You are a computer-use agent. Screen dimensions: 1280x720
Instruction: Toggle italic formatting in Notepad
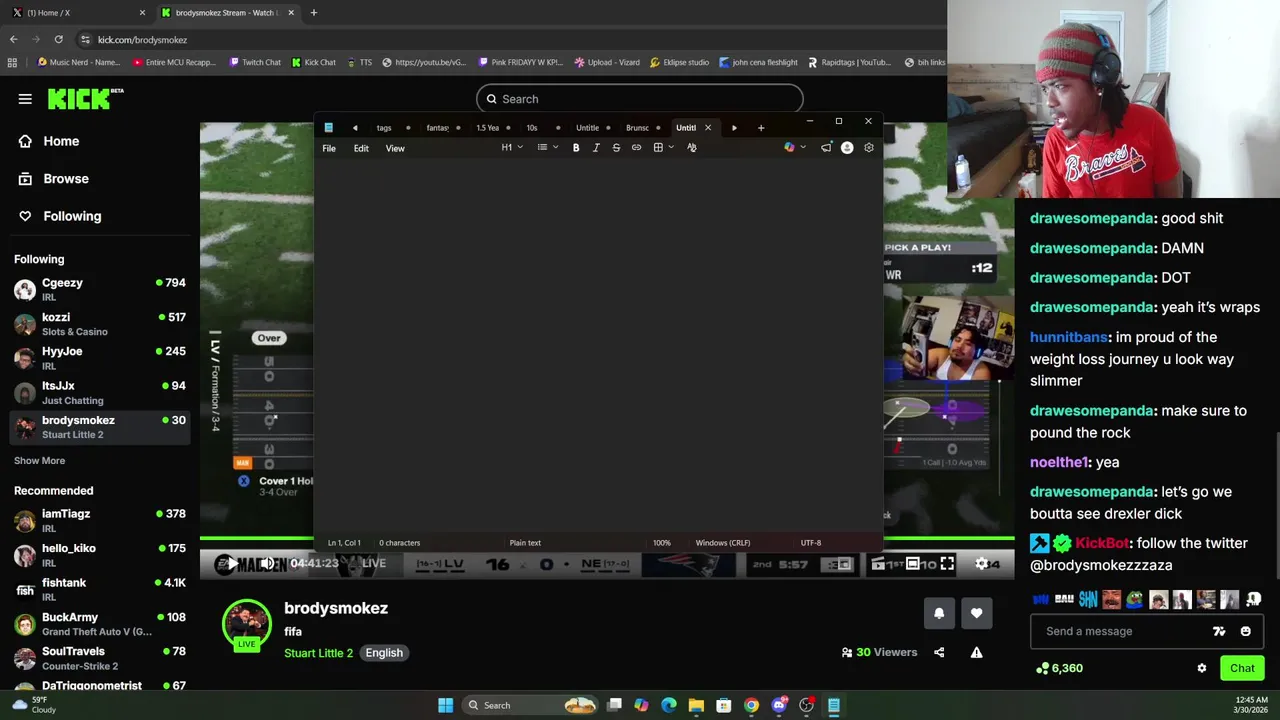tap(596, 148)
